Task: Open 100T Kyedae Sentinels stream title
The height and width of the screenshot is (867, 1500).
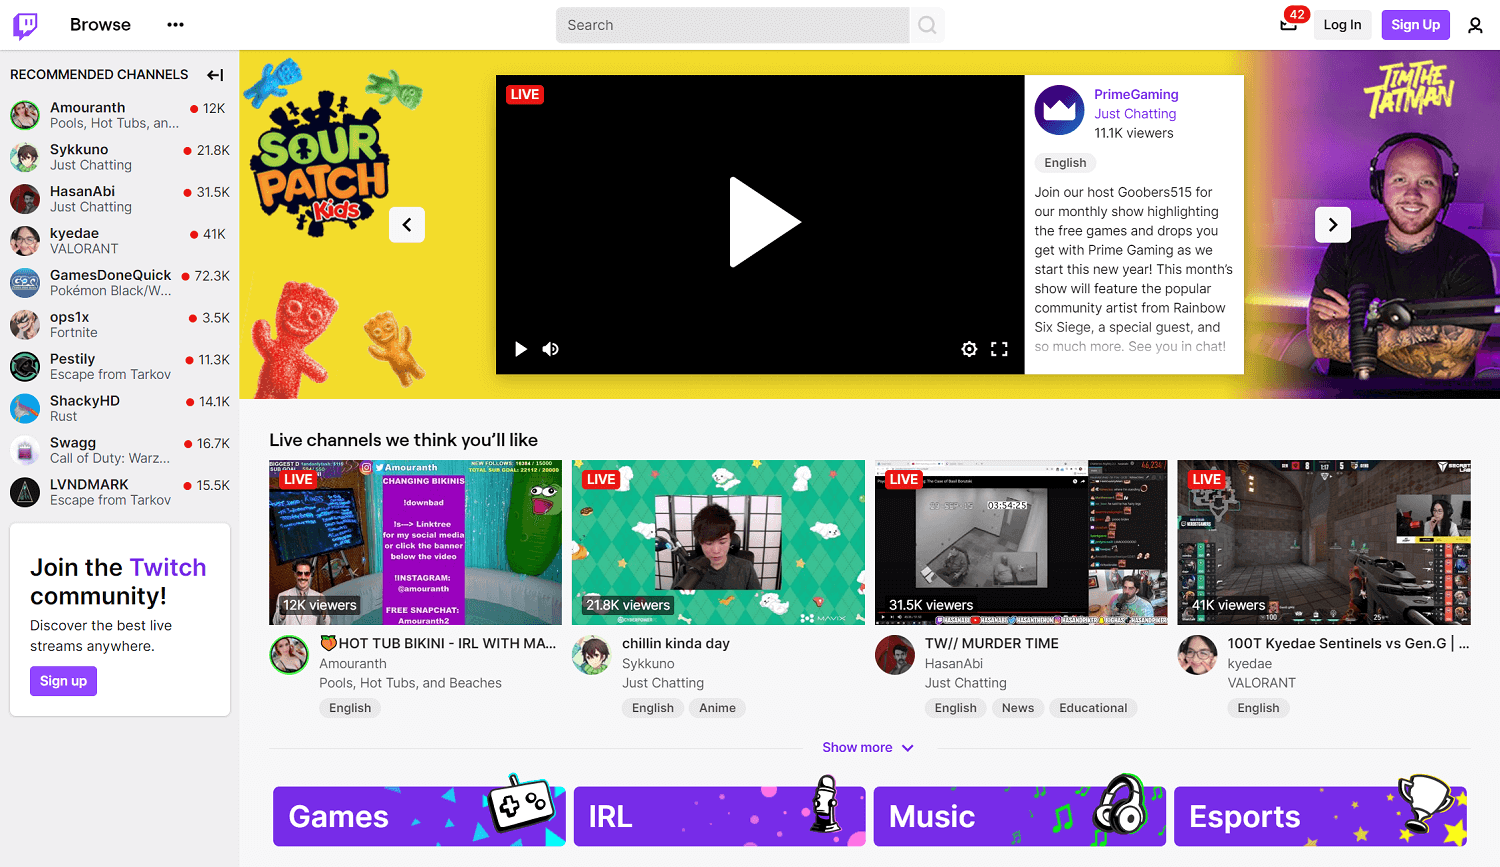Action: (1348, 644)
